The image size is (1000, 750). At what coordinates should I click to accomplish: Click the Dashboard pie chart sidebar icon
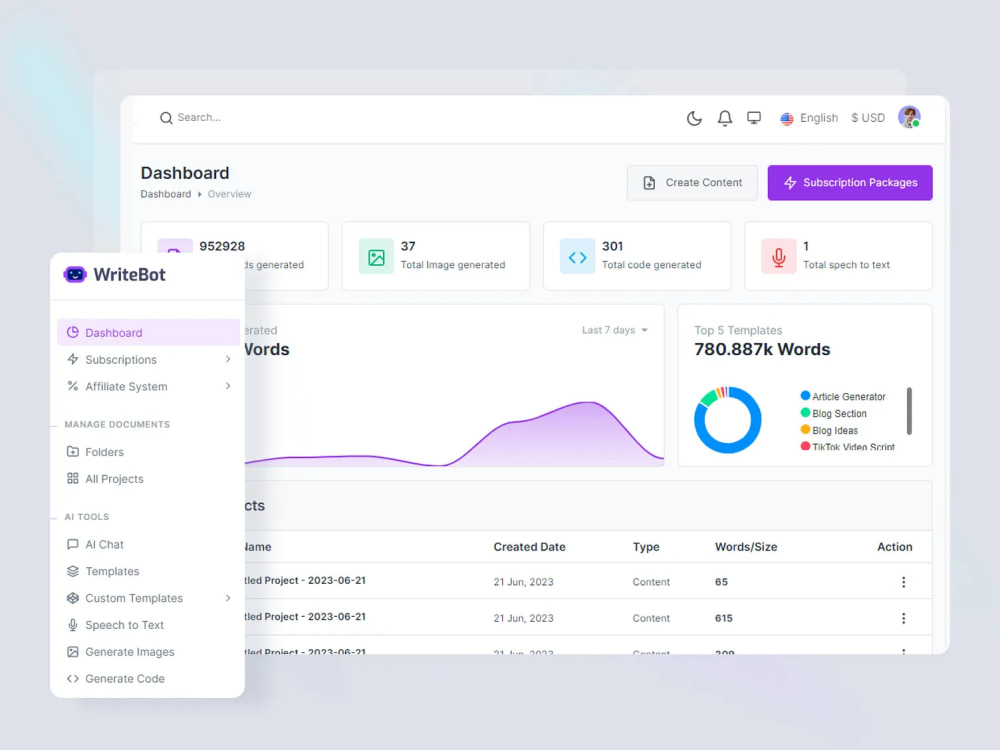73,332
